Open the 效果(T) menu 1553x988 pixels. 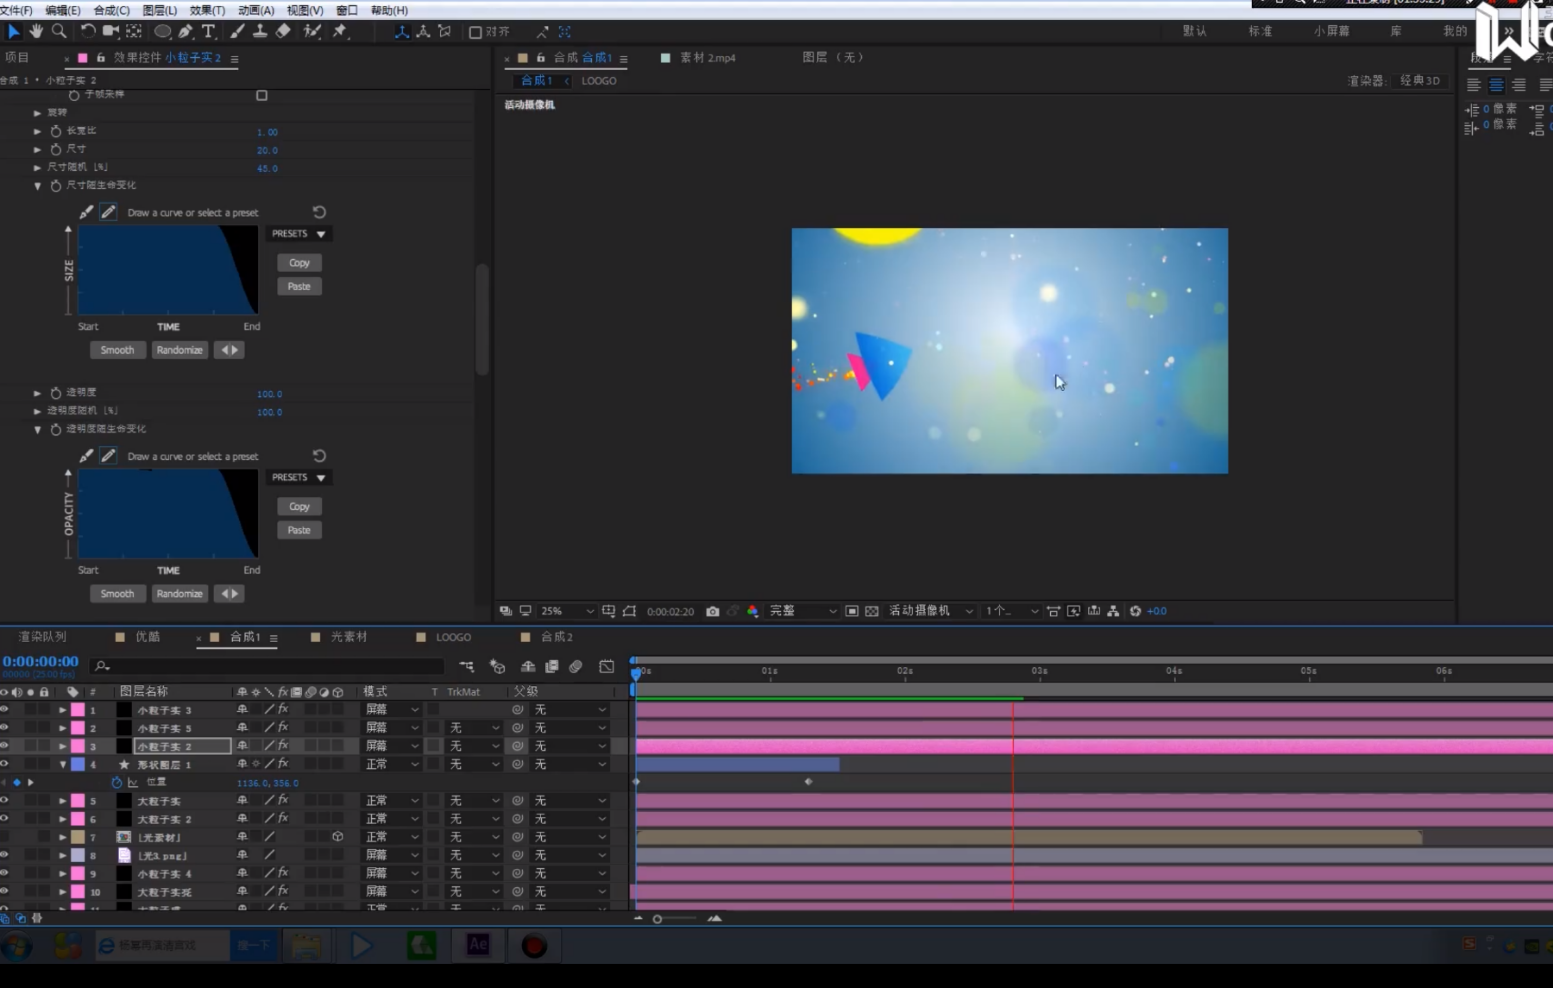pos(207,10)
